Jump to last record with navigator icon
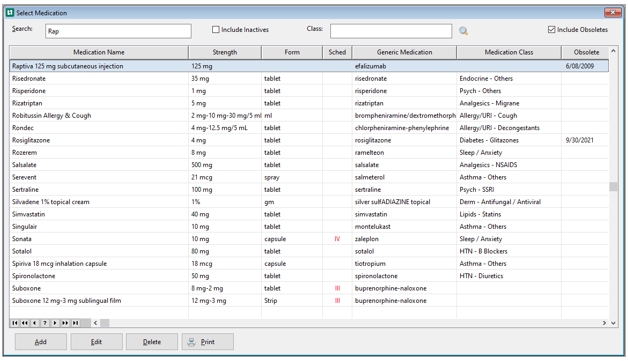This screenshot has height=361, width=628. point(75,323)
